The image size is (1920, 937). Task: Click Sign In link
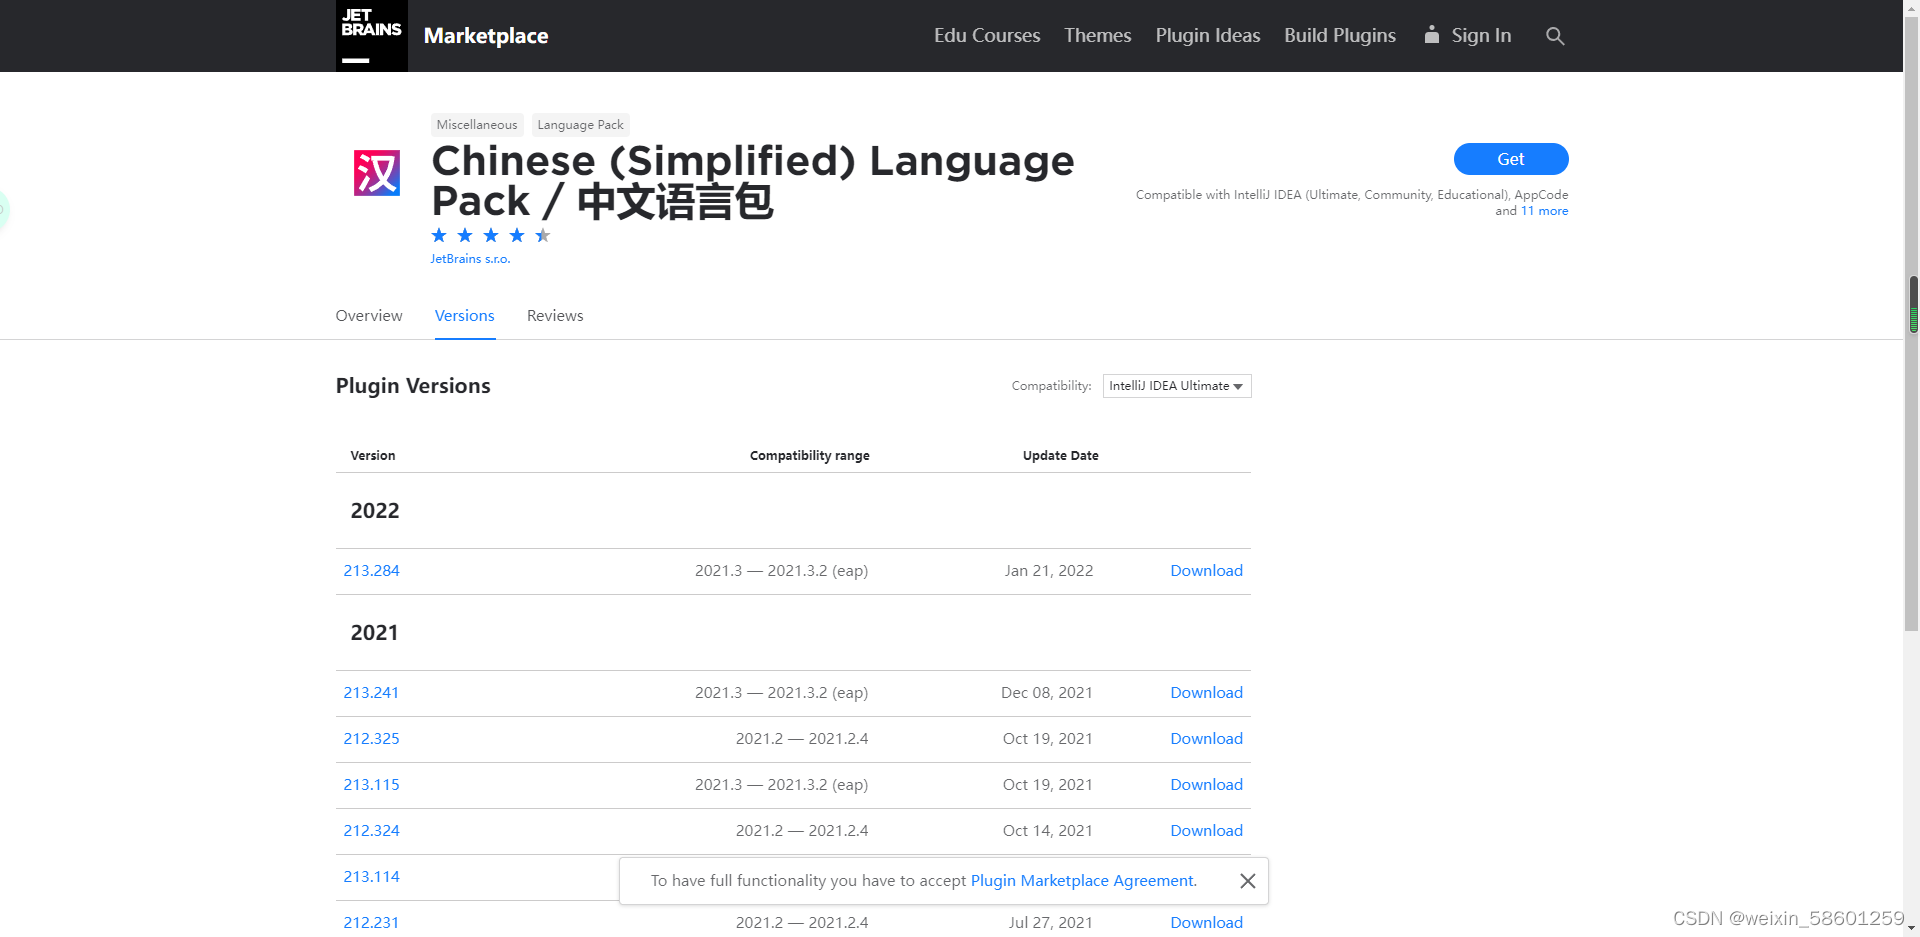coord(1481,35)
